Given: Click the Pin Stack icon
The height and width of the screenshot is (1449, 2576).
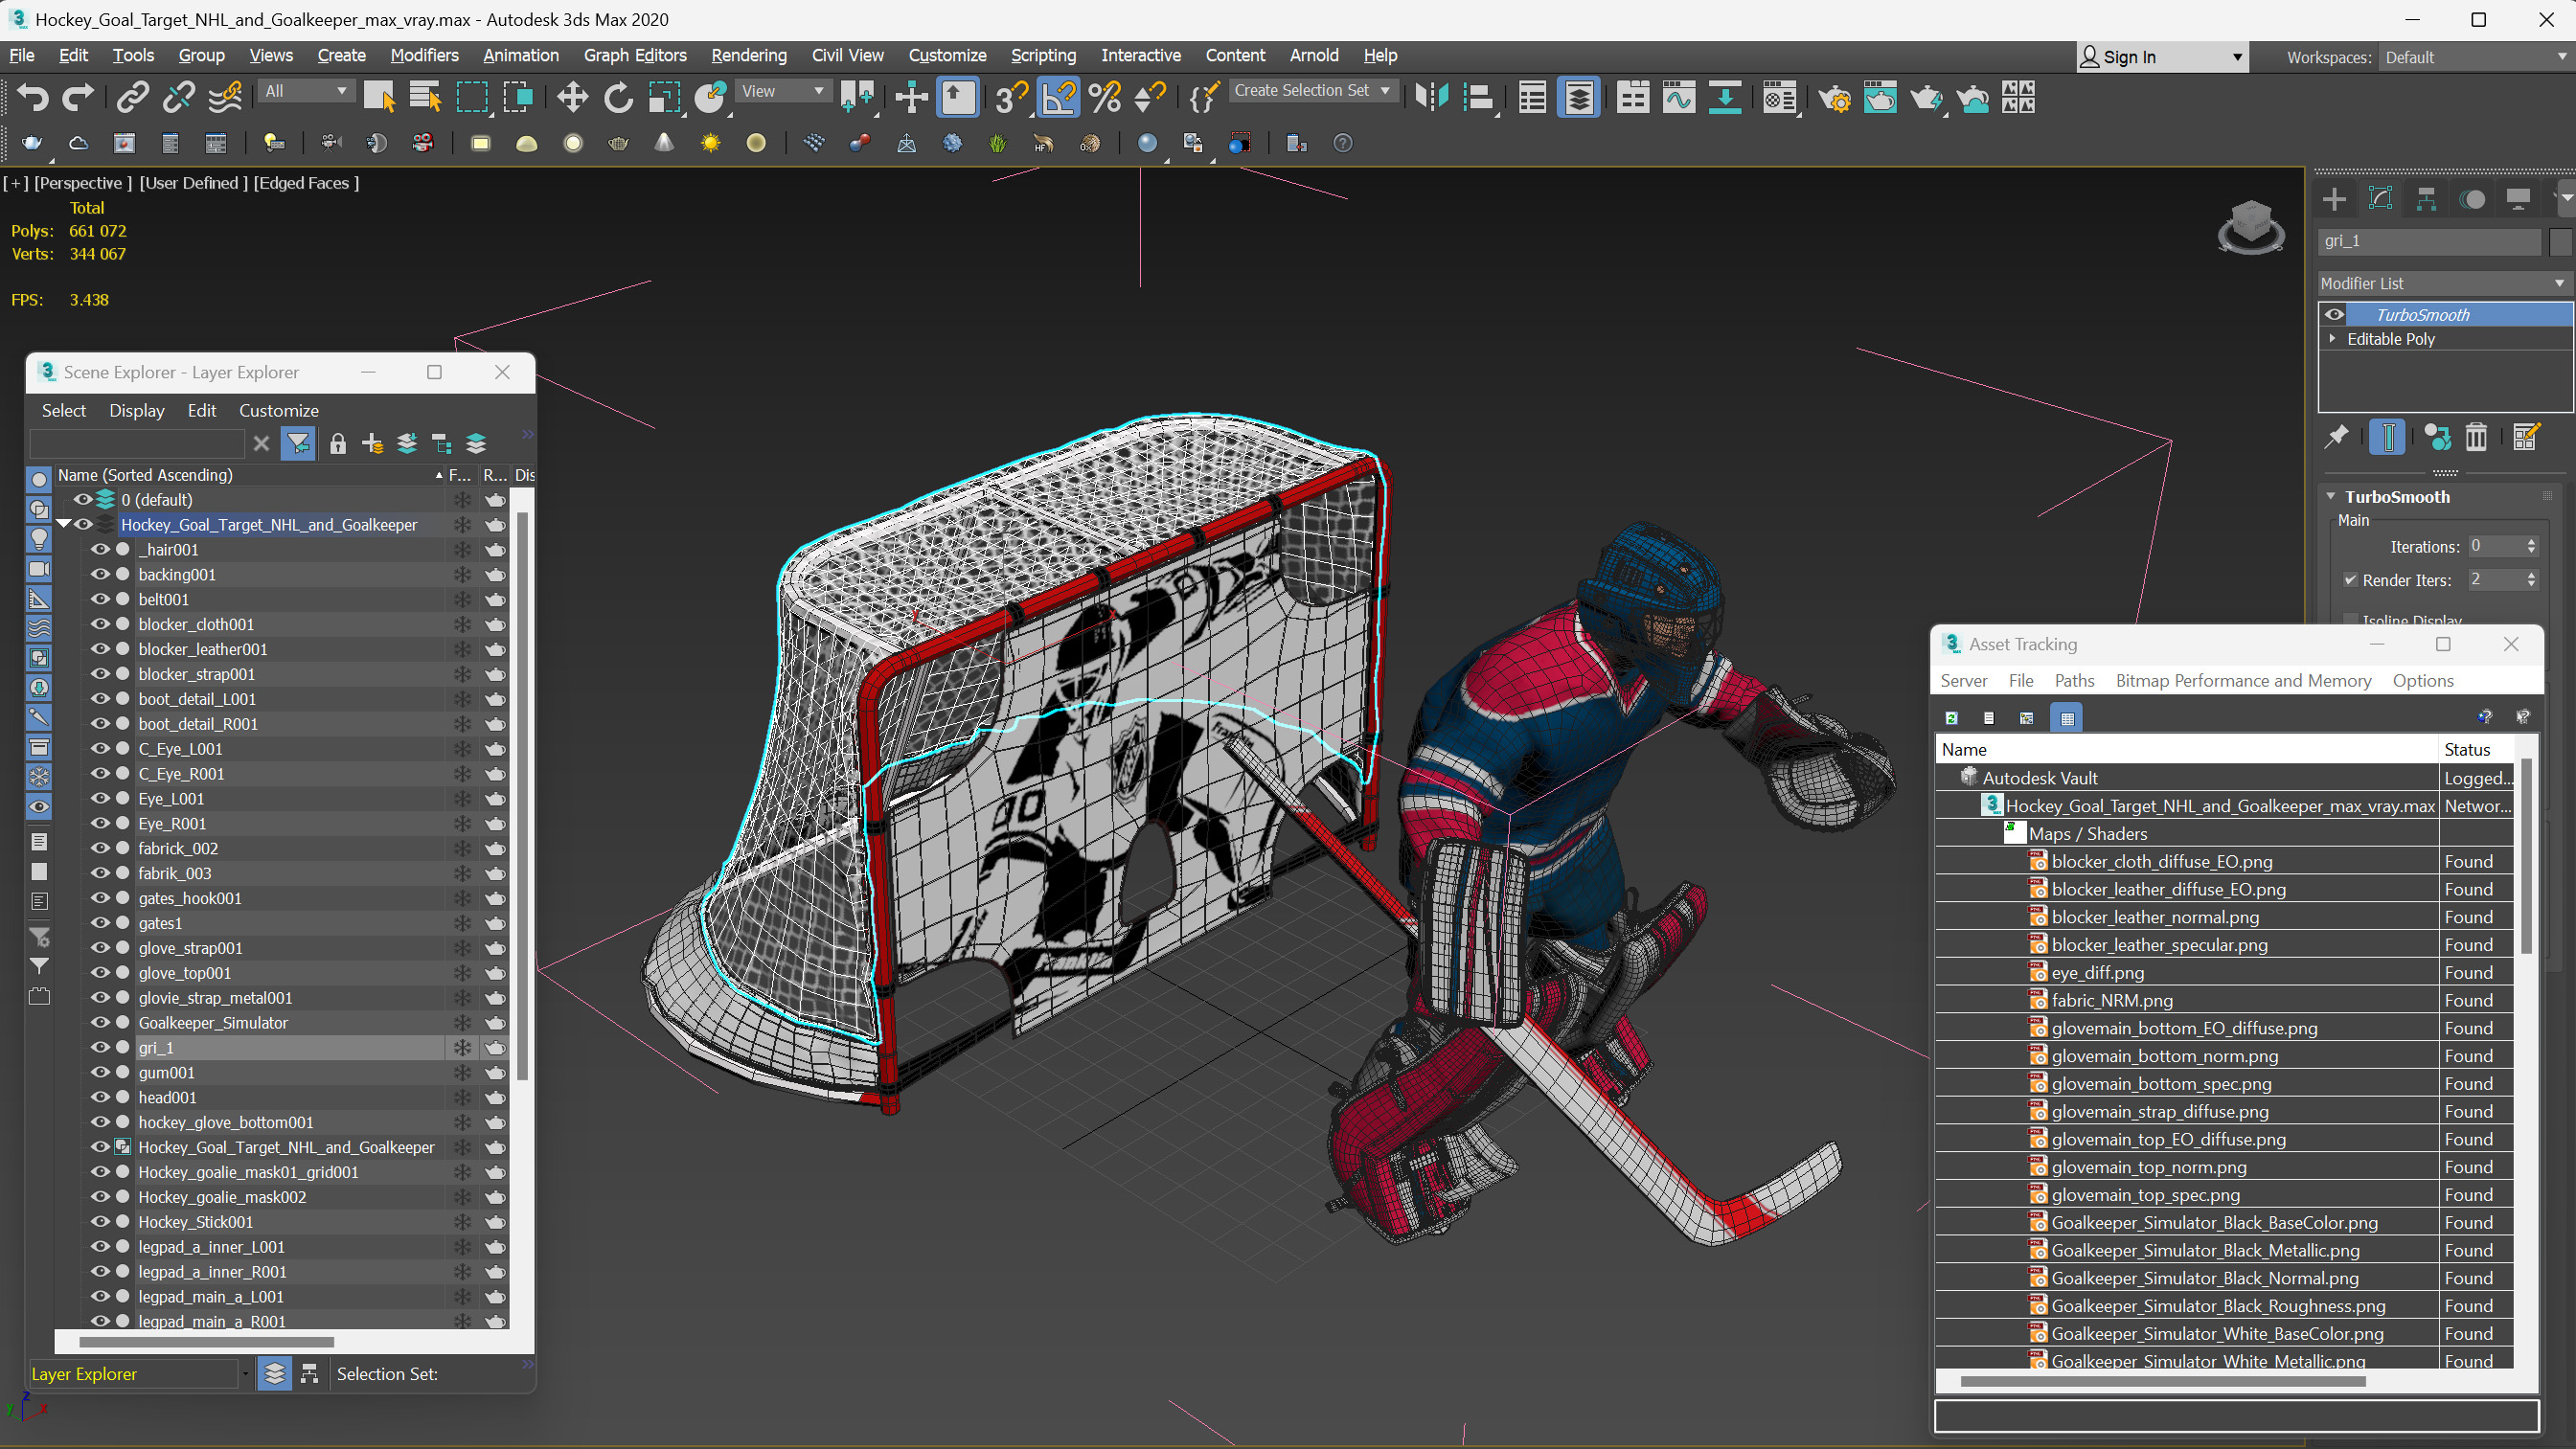Looking at the screenshot, I should (x=2336, y=437).
